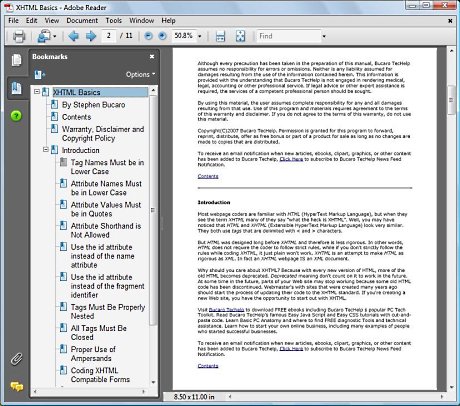The height and width of the screenshot is (406, 460).
Task: Open the Comments speech bubbles icon
Action: [17, 386]
